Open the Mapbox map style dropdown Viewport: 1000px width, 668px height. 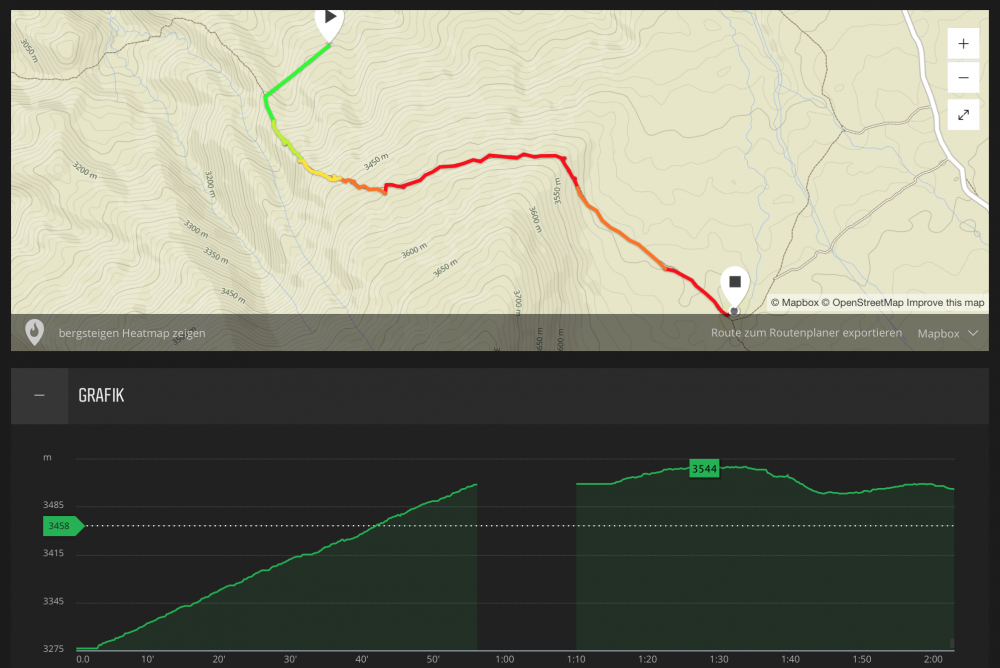(x=946, y=333)
